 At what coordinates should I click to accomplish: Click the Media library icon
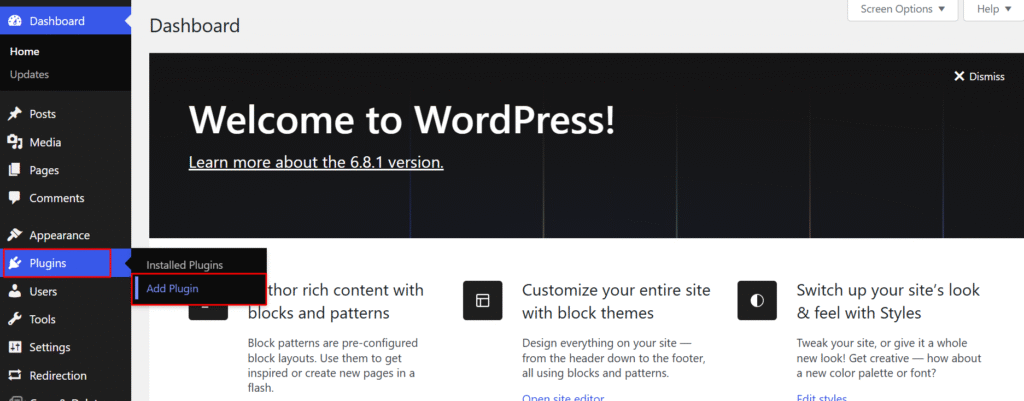click(x=14, y=142)
